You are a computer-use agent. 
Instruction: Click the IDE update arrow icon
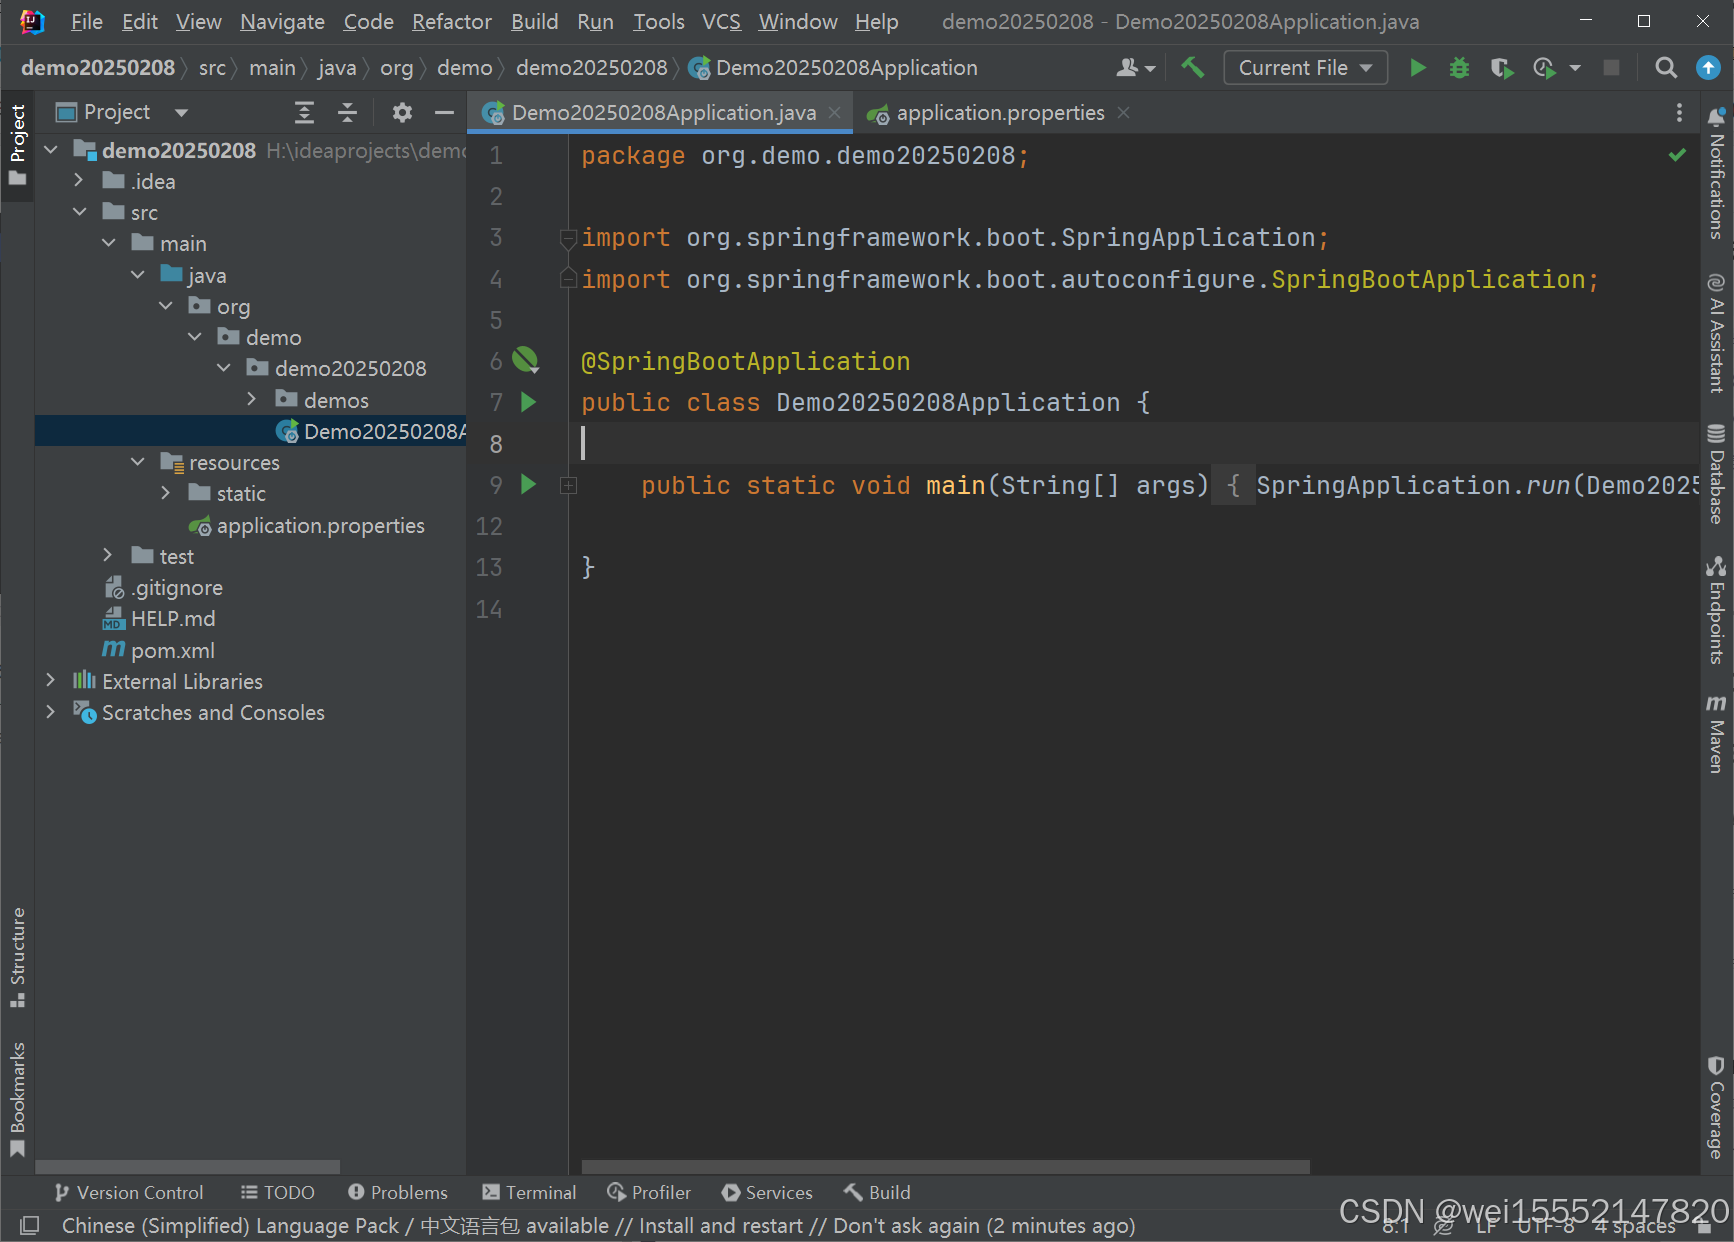(1708, 67)
